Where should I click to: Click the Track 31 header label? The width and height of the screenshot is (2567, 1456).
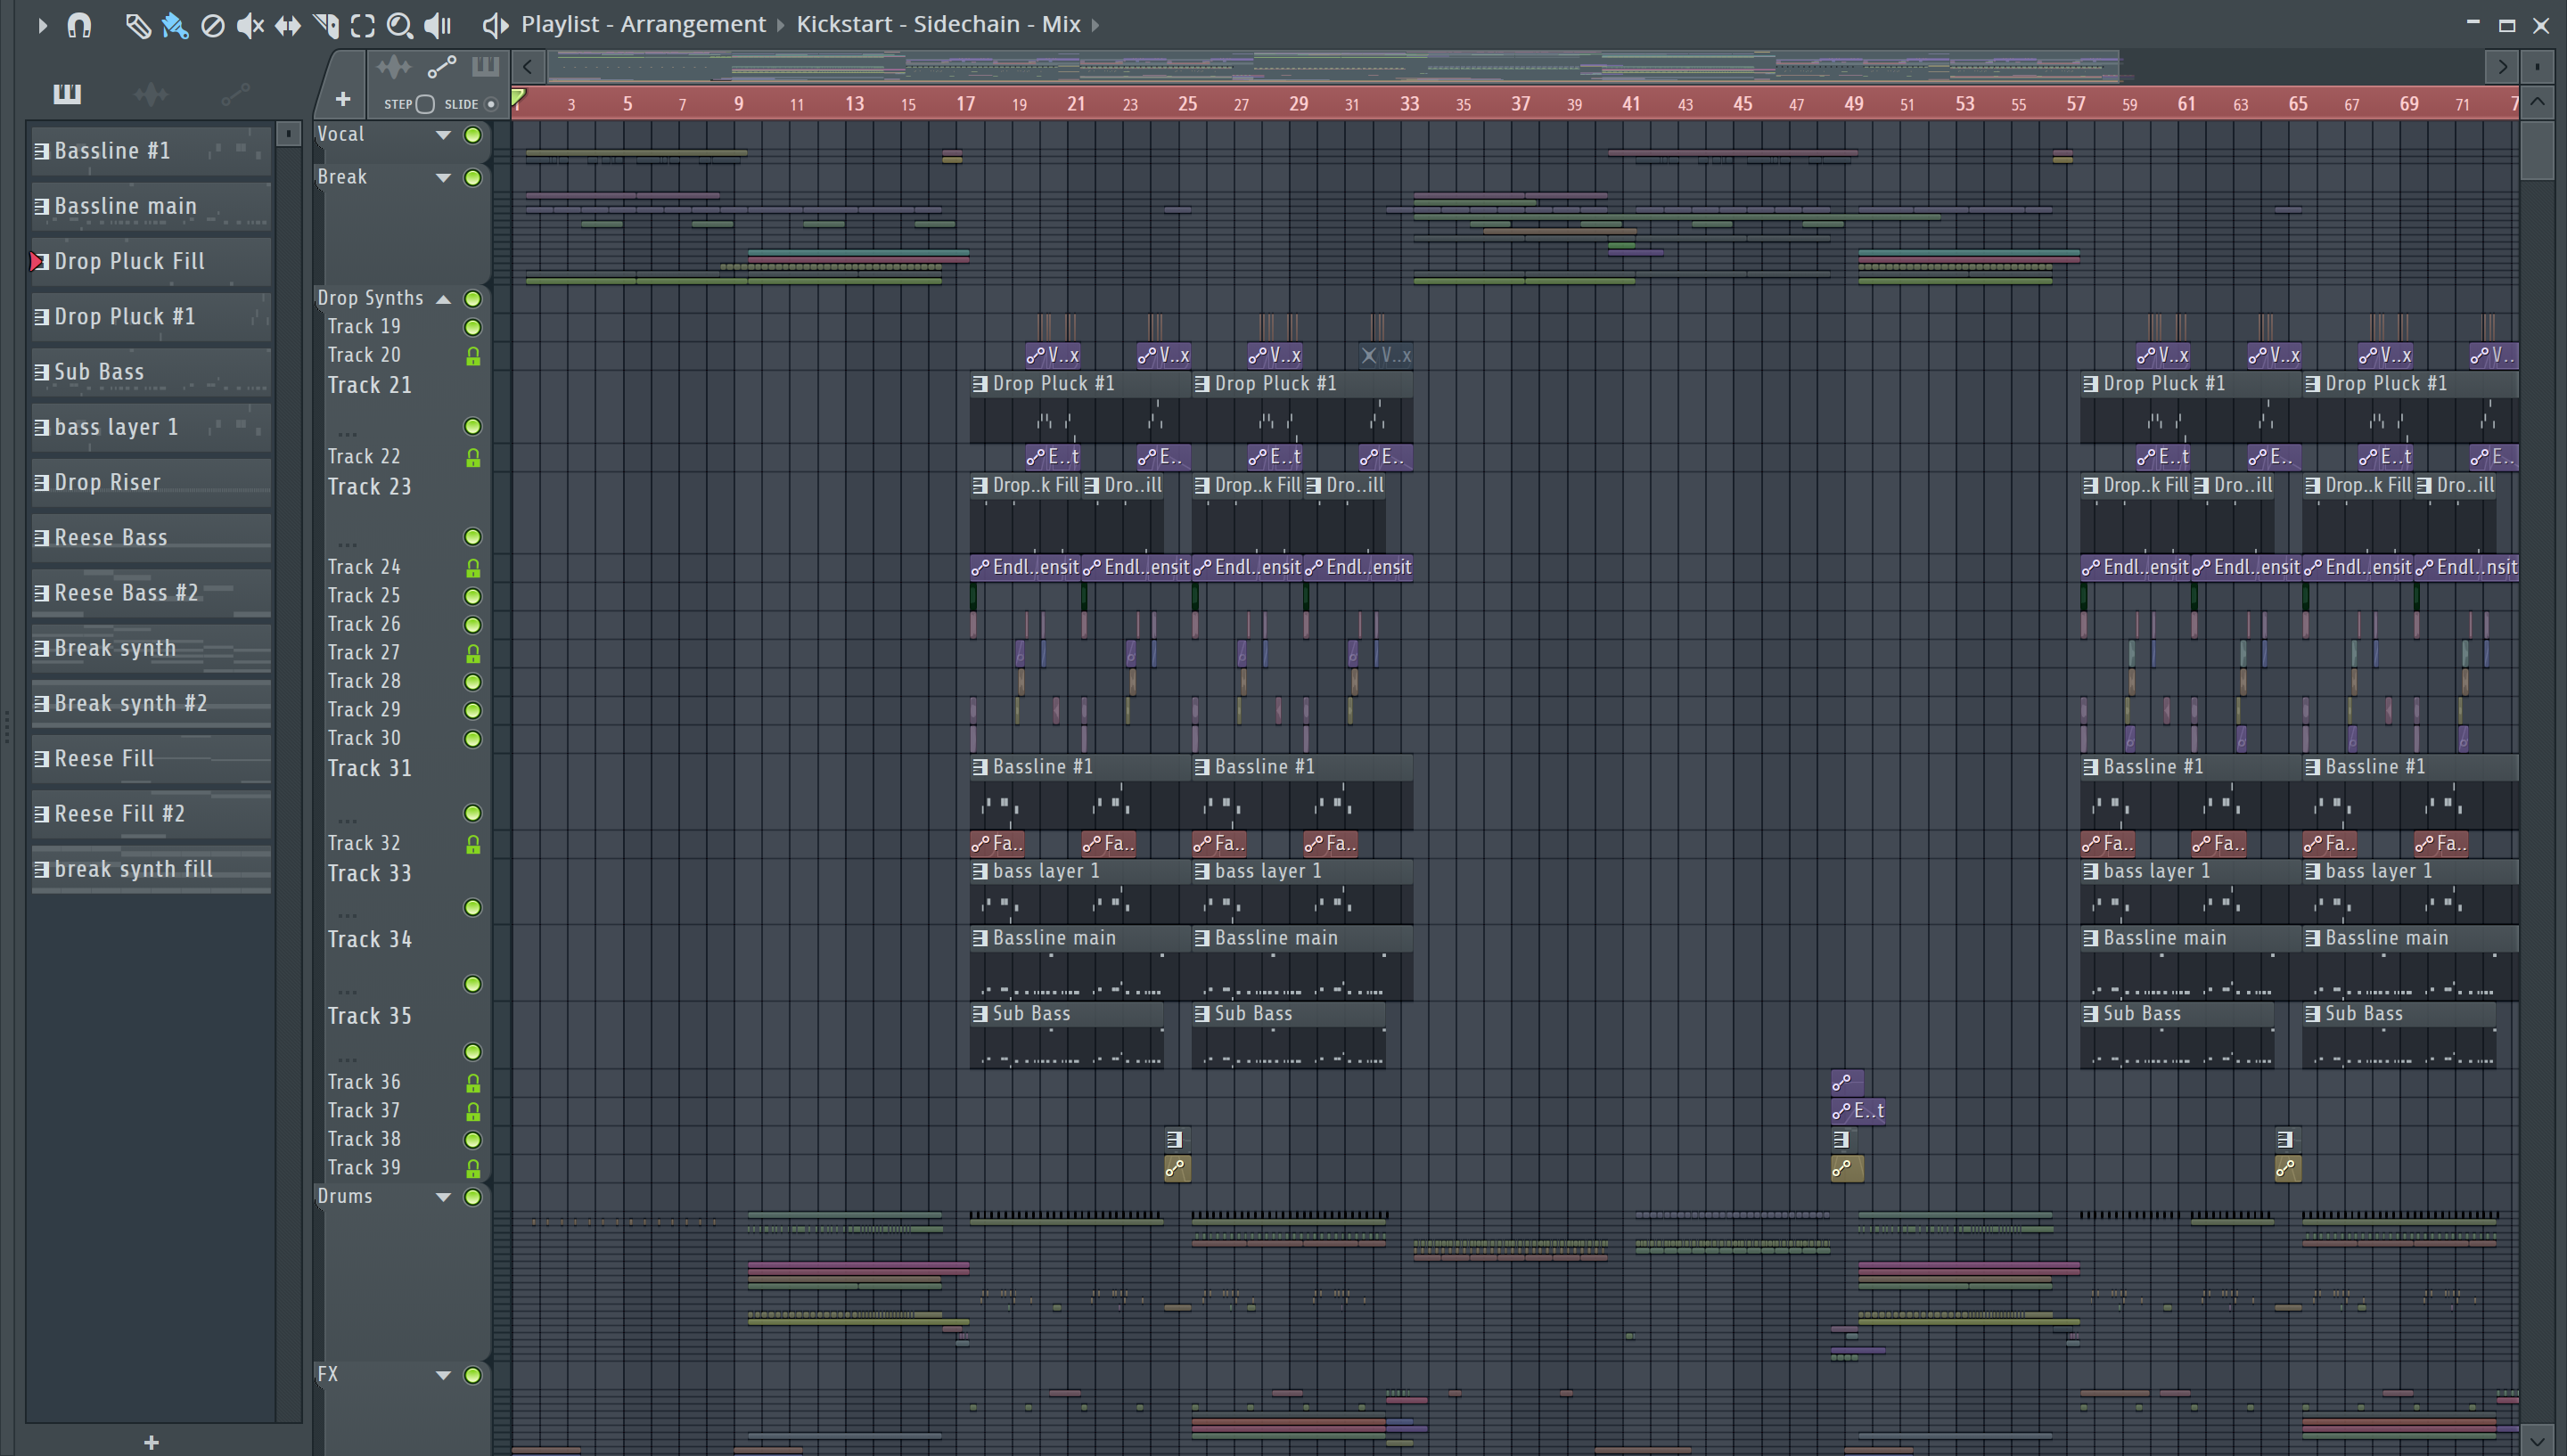369,769
